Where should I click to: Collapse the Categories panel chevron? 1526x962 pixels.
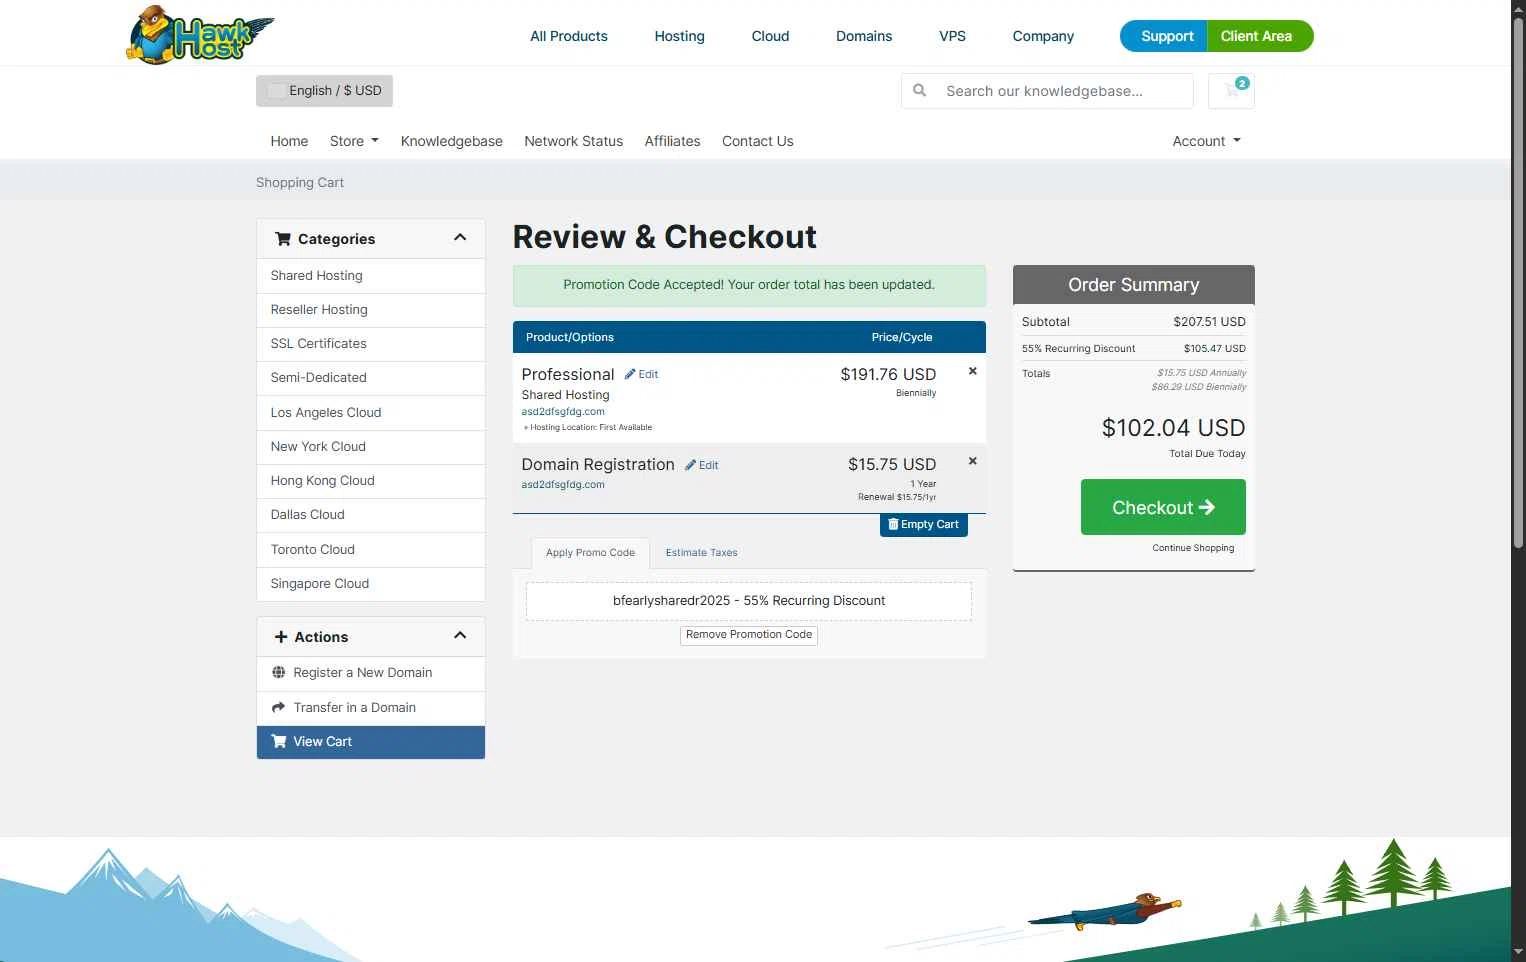pyautogui.click(x=460, y=238)
